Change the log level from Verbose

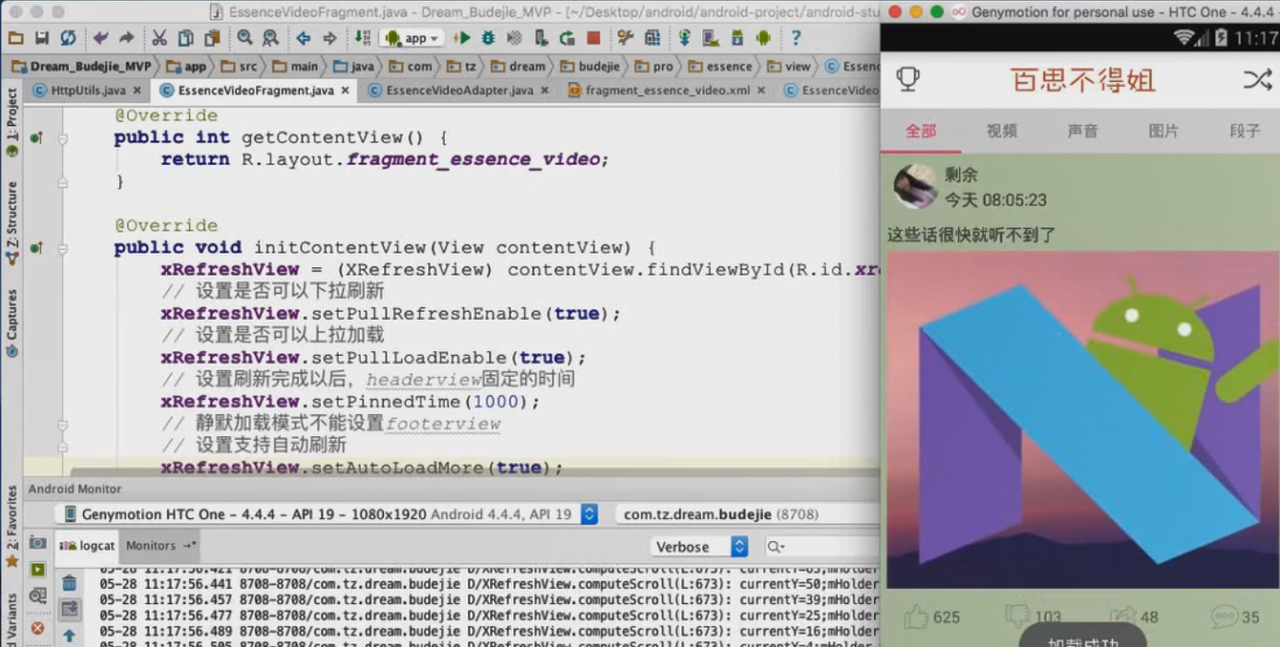coord(697,546)
